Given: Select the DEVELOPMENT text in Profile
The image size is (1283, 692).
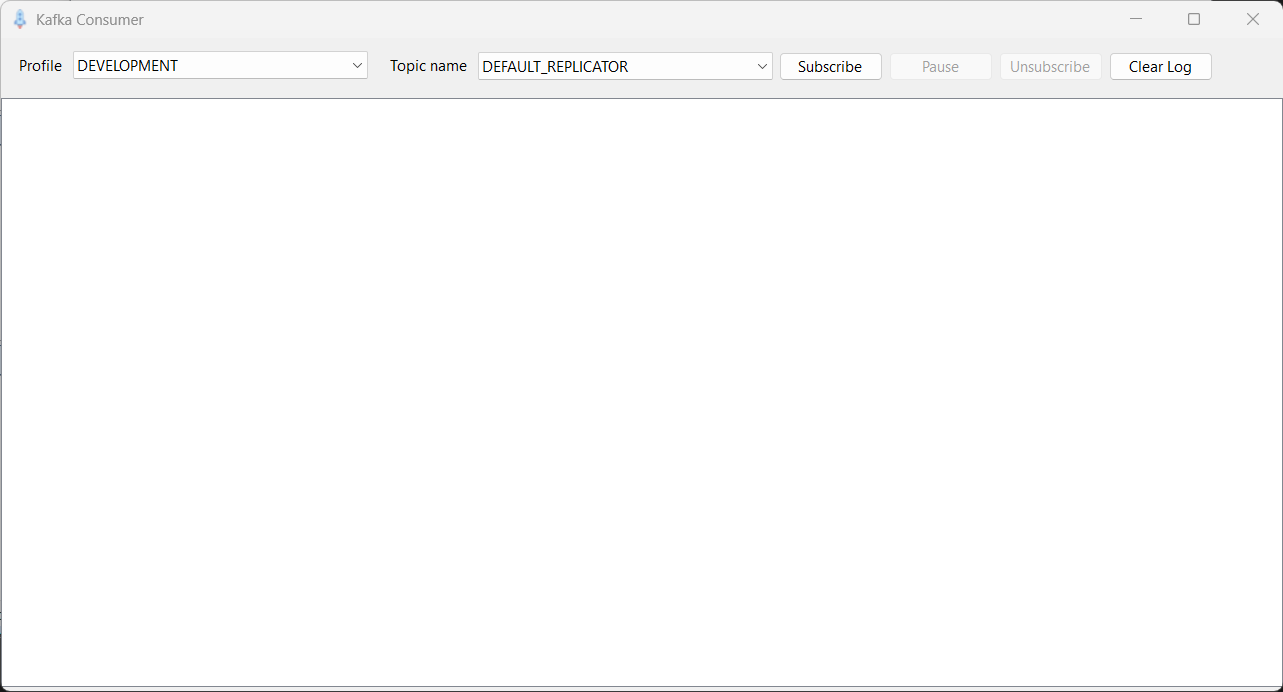Looking at the screenshot, I should 129,65.
